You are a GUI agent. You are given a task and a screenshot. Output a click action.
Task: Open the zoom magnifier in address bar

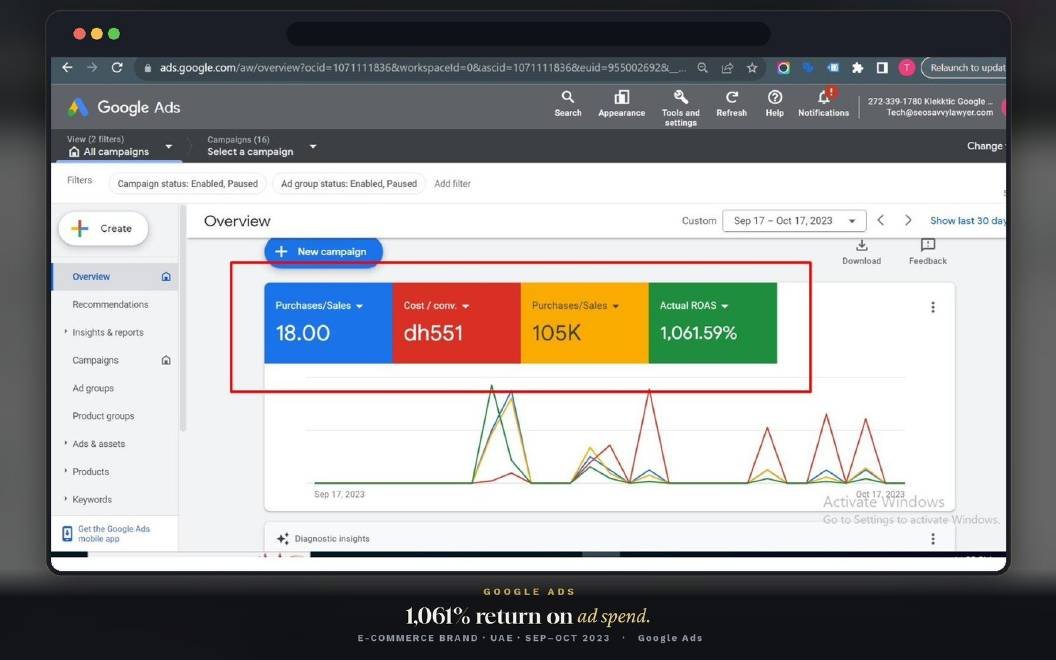pyautogui.click(x=702, y=67)
